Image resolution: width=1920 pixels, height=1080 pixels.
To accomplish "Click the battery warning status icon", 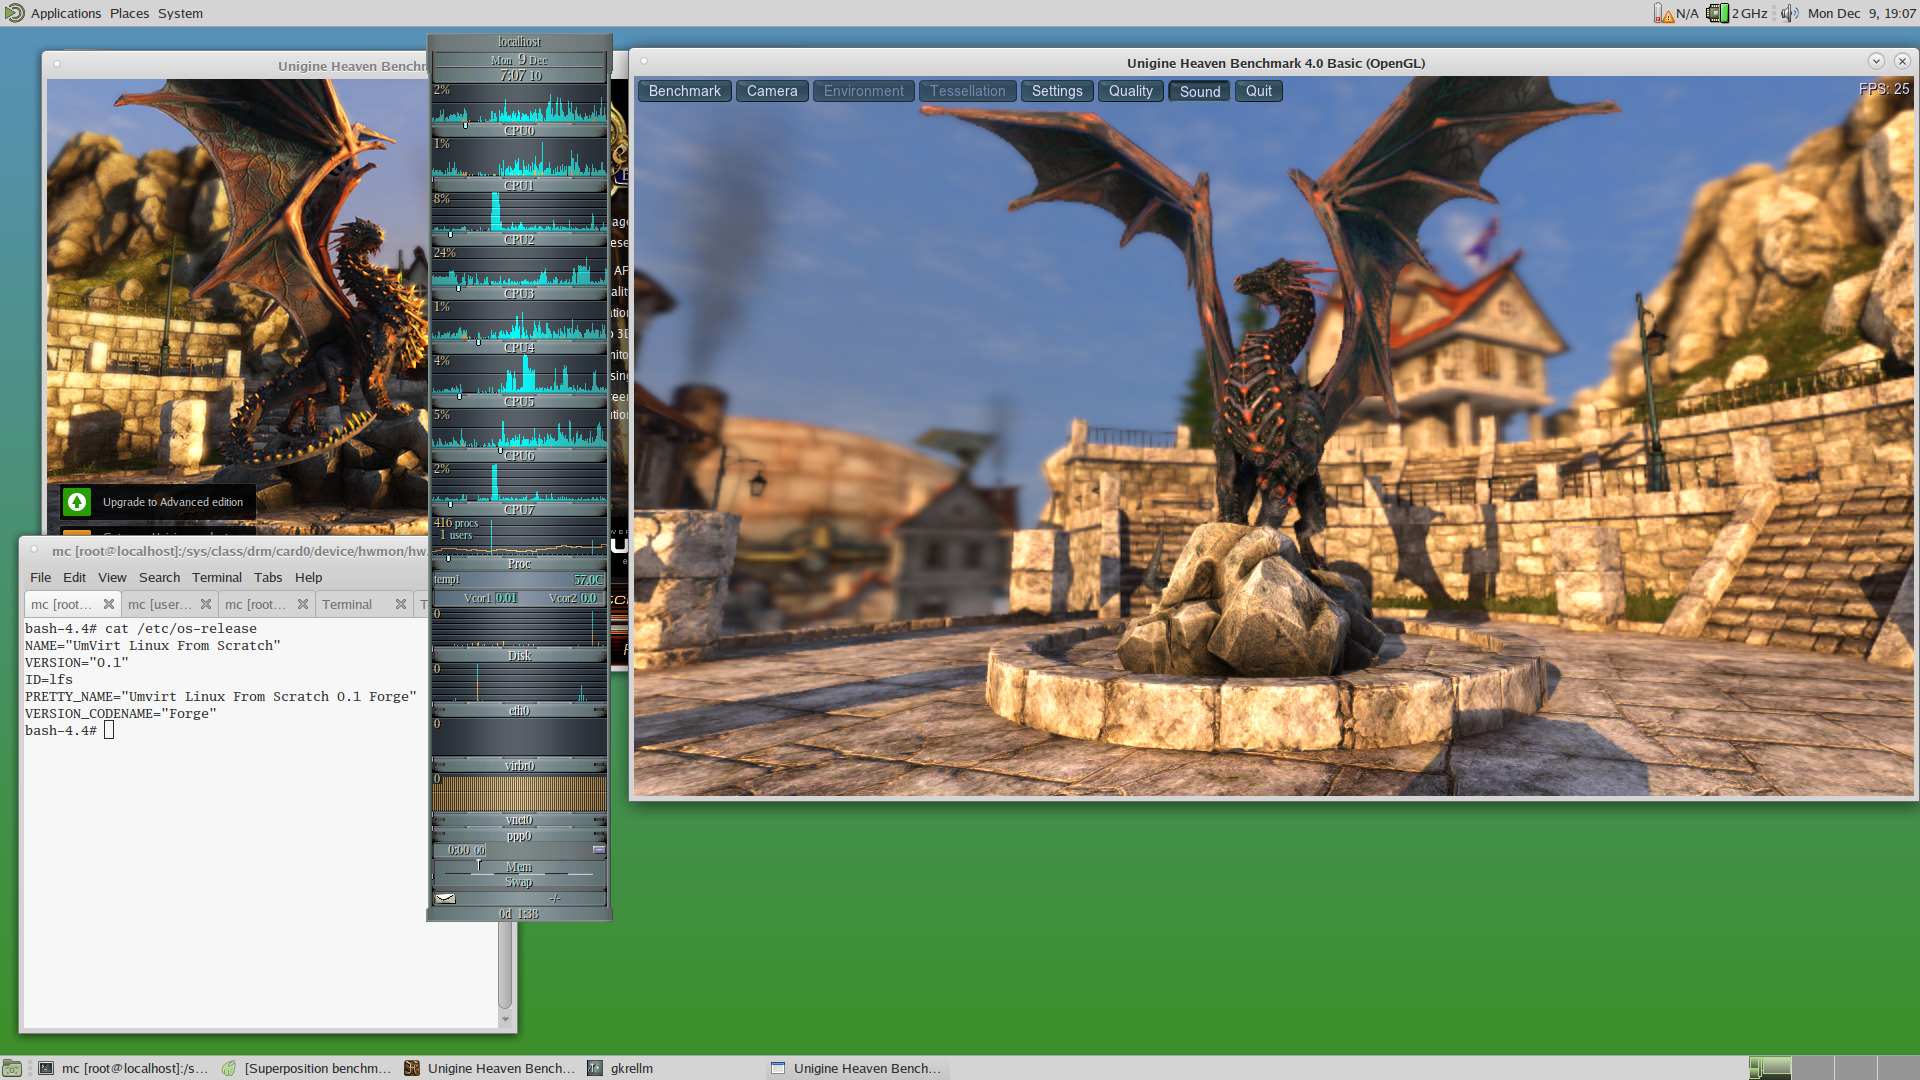I will click(1663, 13).
